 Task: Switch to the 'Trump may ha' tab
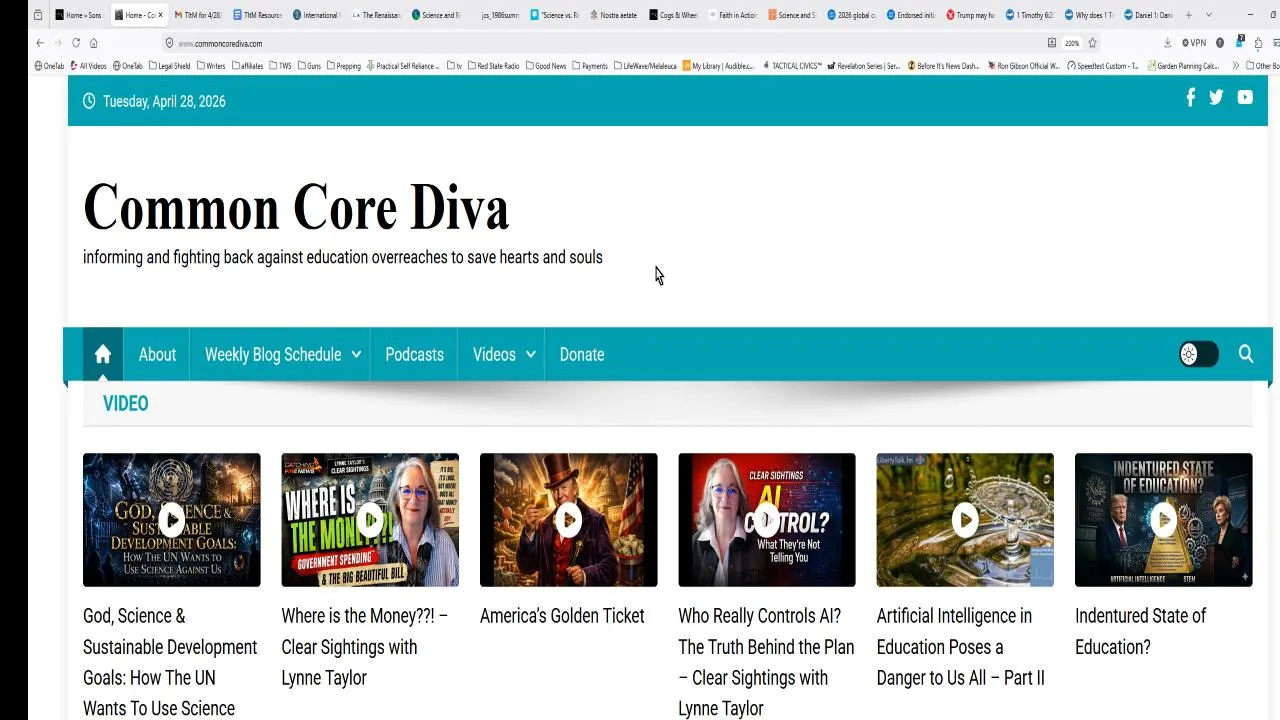[x=970, y=15]
